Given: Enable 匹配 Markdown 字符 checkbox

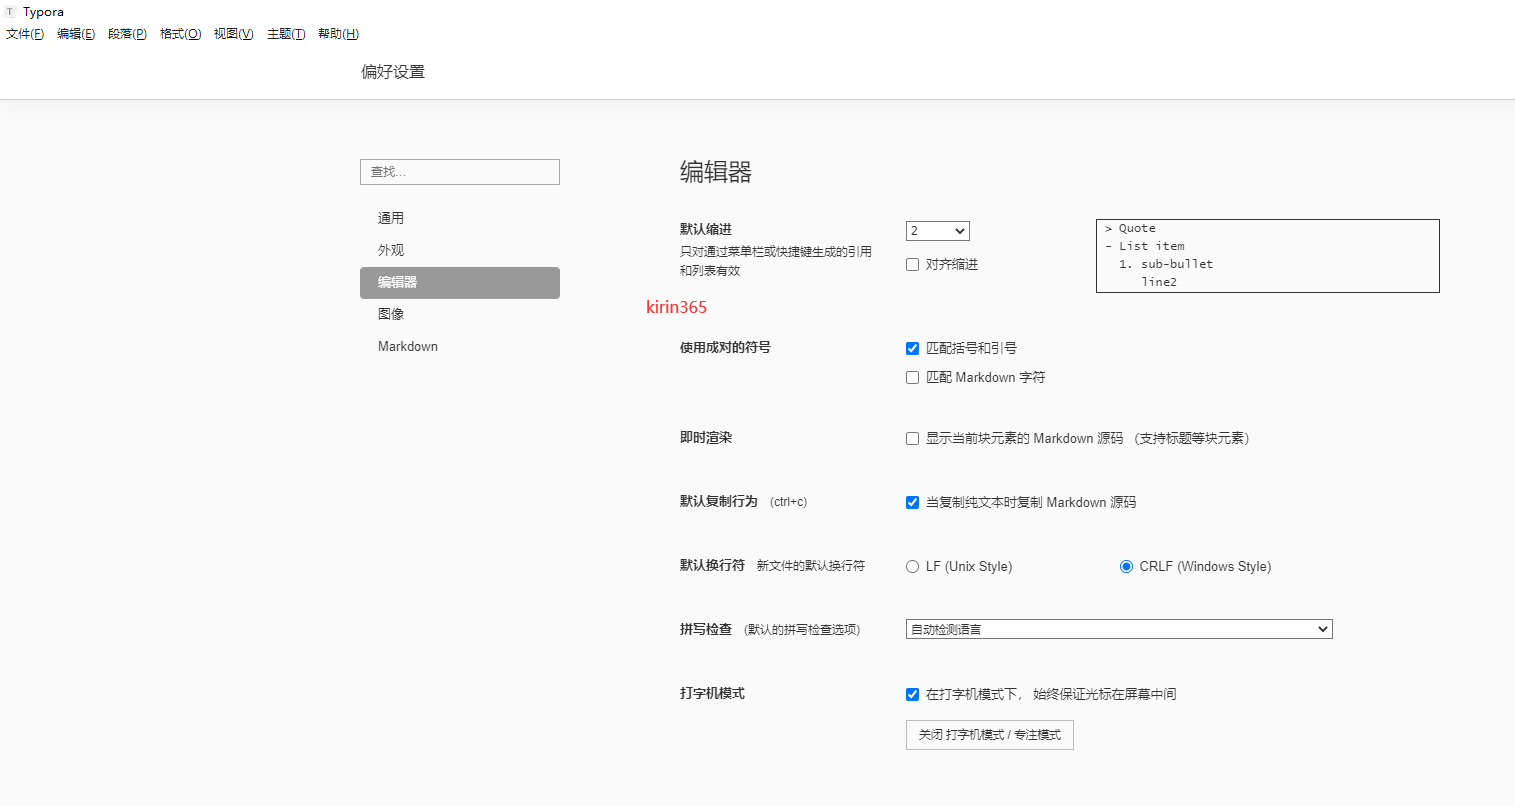Looking at the screenshot, I should pyautogui.click(x=912, y=378).
